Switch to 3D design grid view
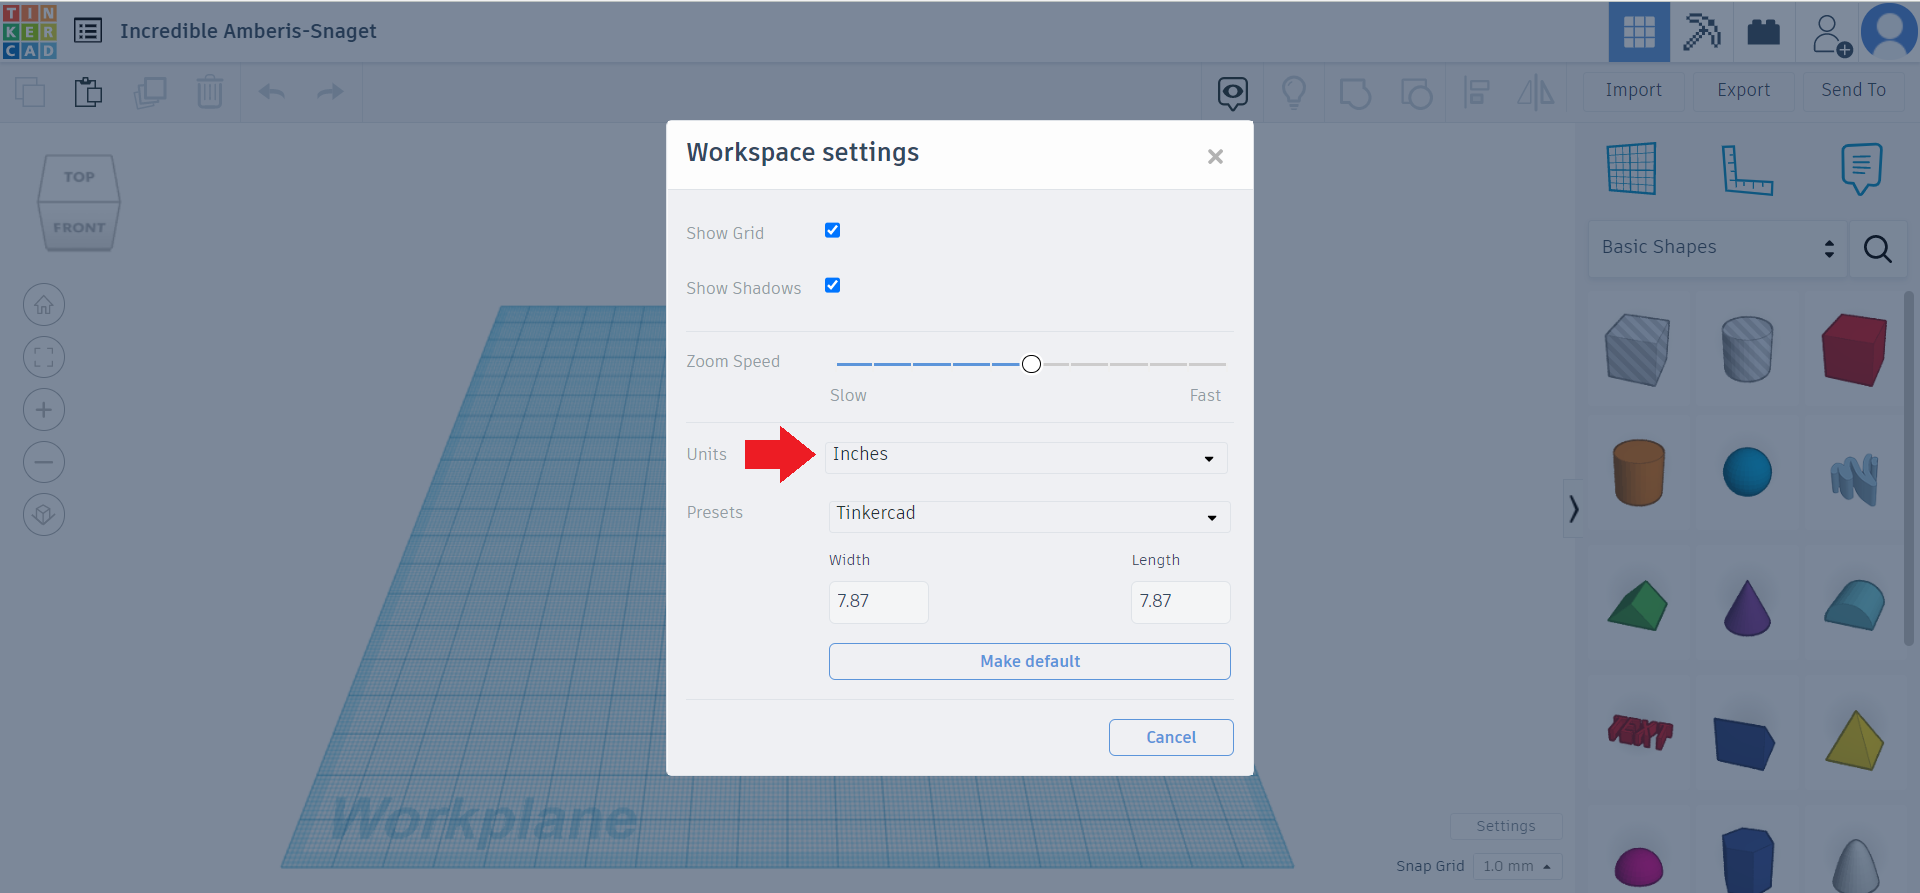This screenshot has height=893, width=1920. [1639, 32]
